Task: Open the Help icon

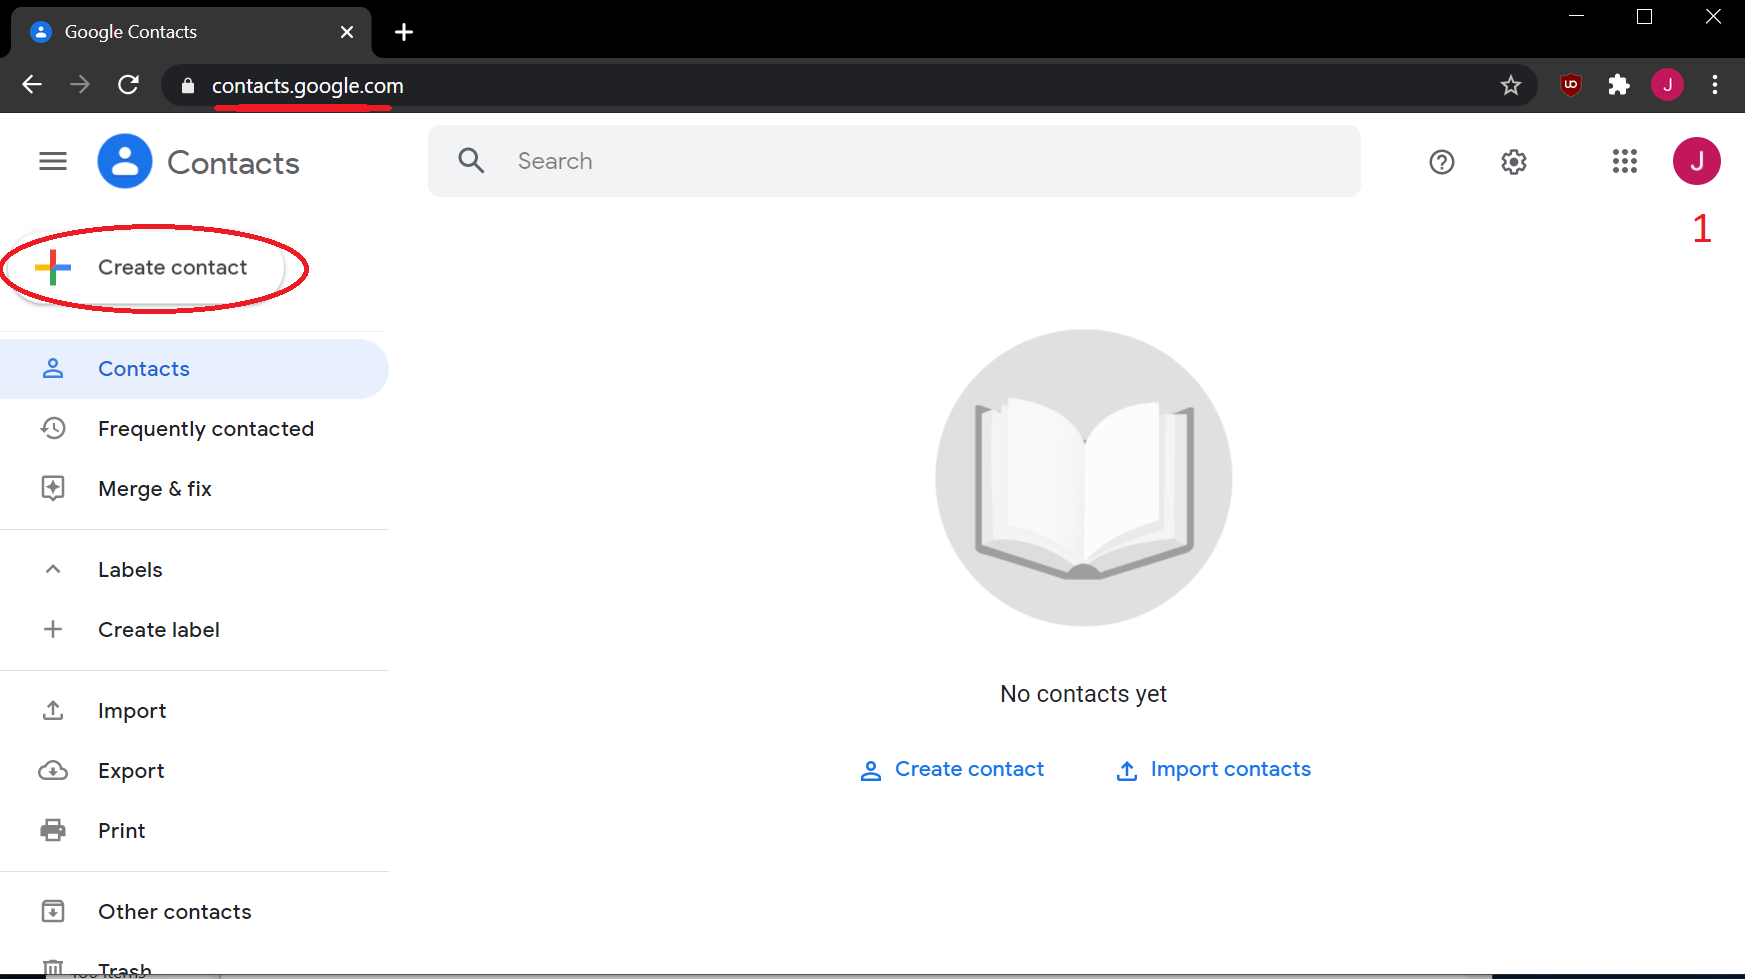Action: click(x=1441, y=161)
